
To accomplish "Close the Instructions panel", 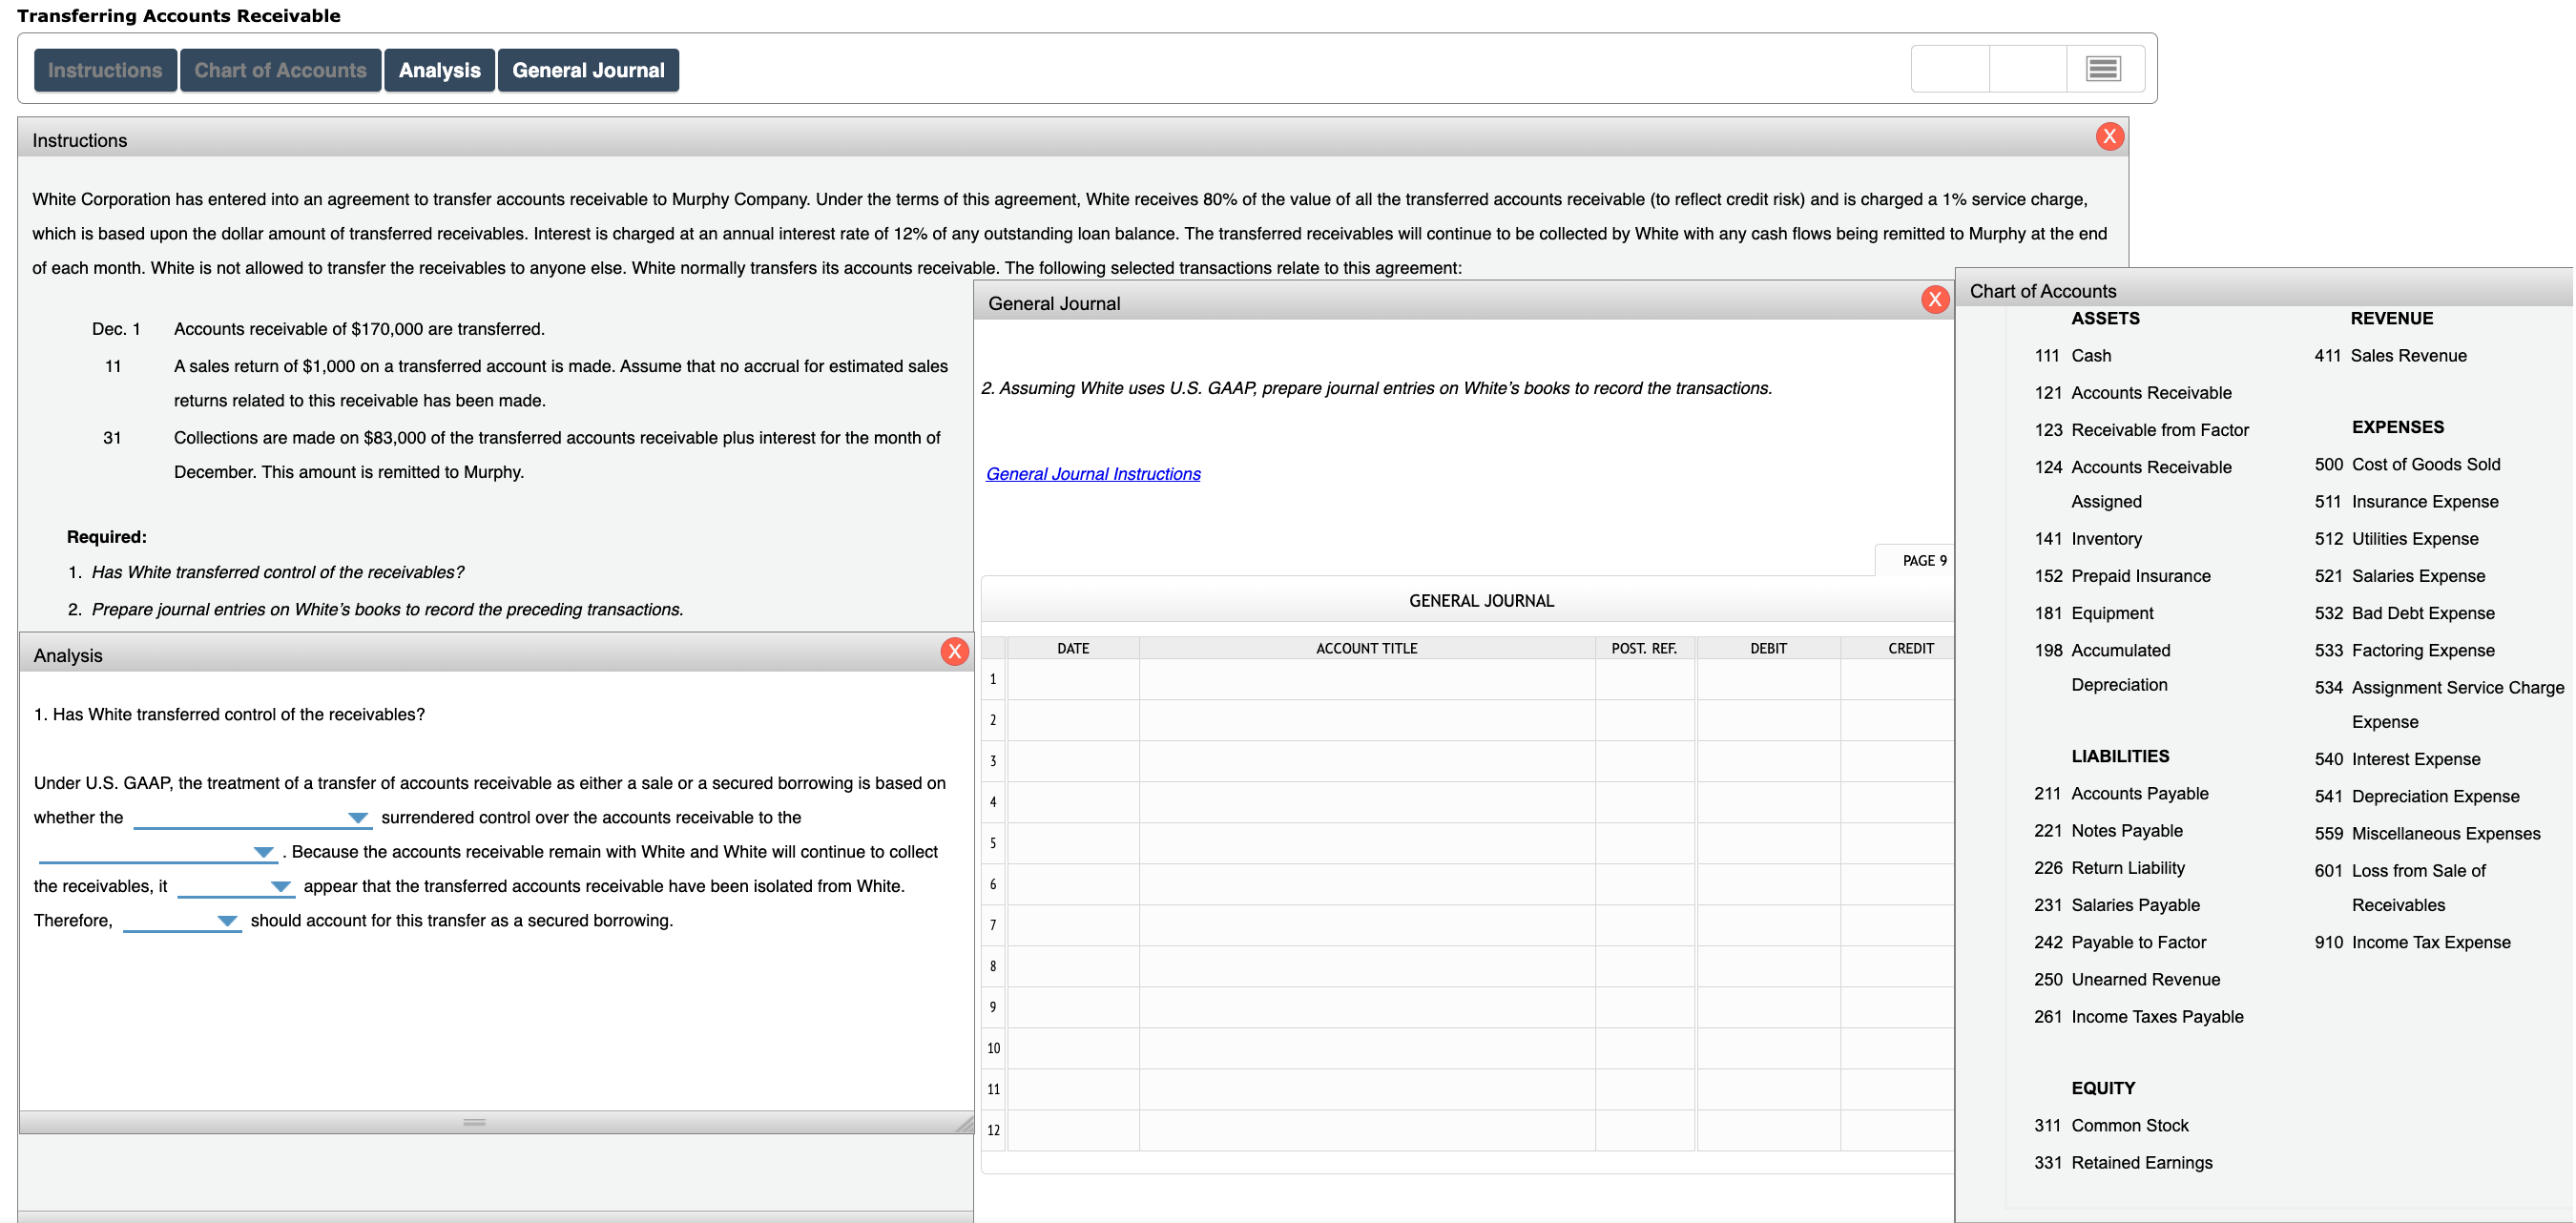I will coord(2110,136).
